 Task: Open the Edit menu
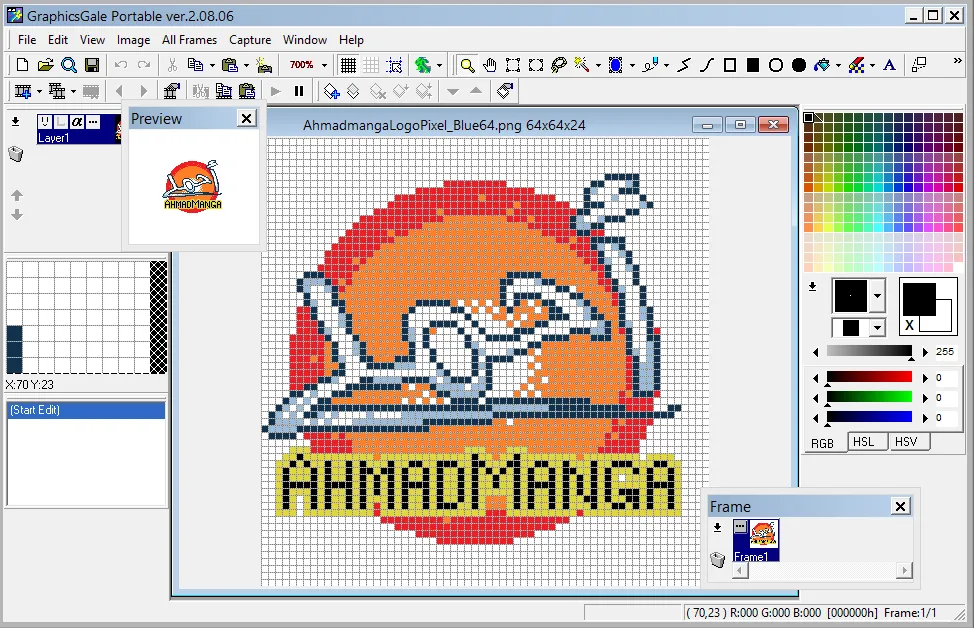tap(58, 40)
